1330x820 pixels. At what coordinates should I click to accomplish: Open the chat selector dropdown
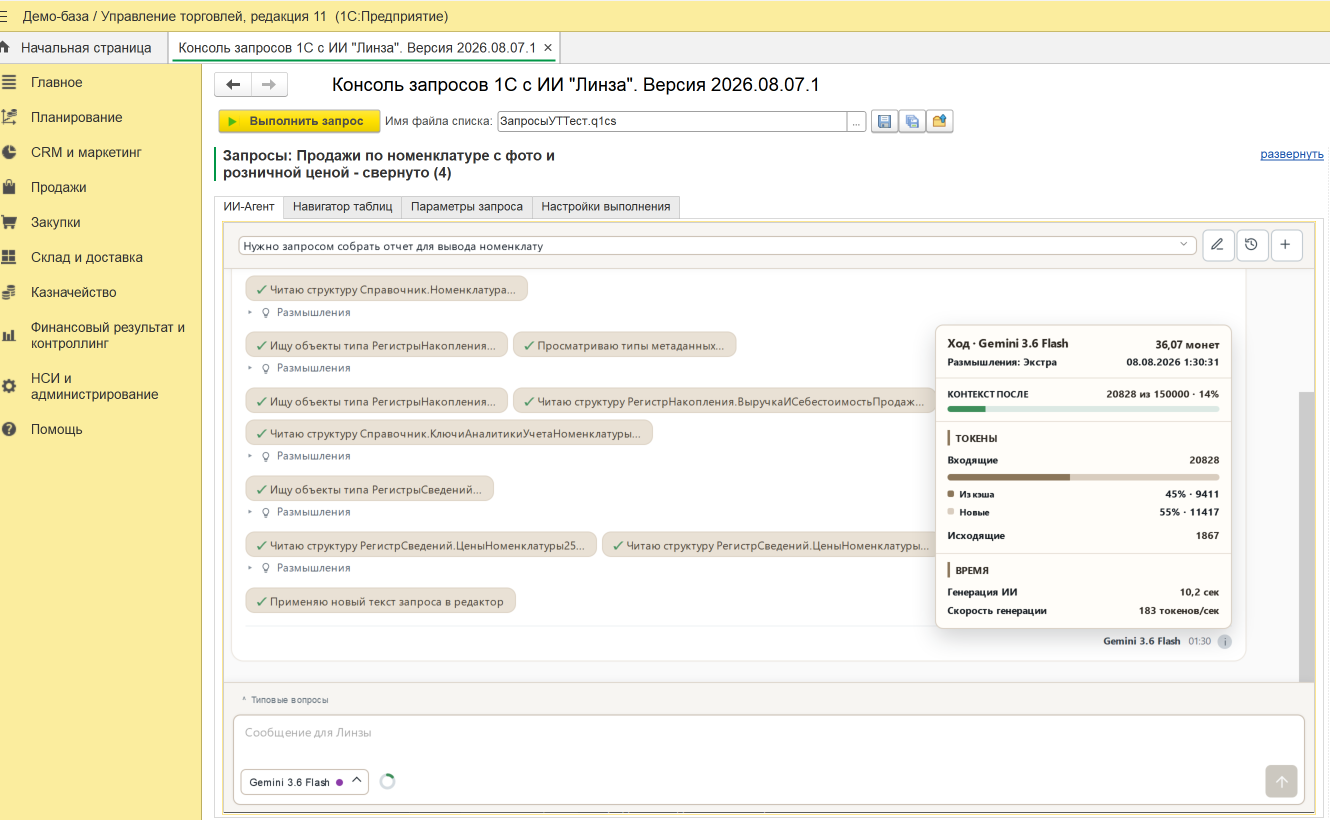click(x=717, y=245)
